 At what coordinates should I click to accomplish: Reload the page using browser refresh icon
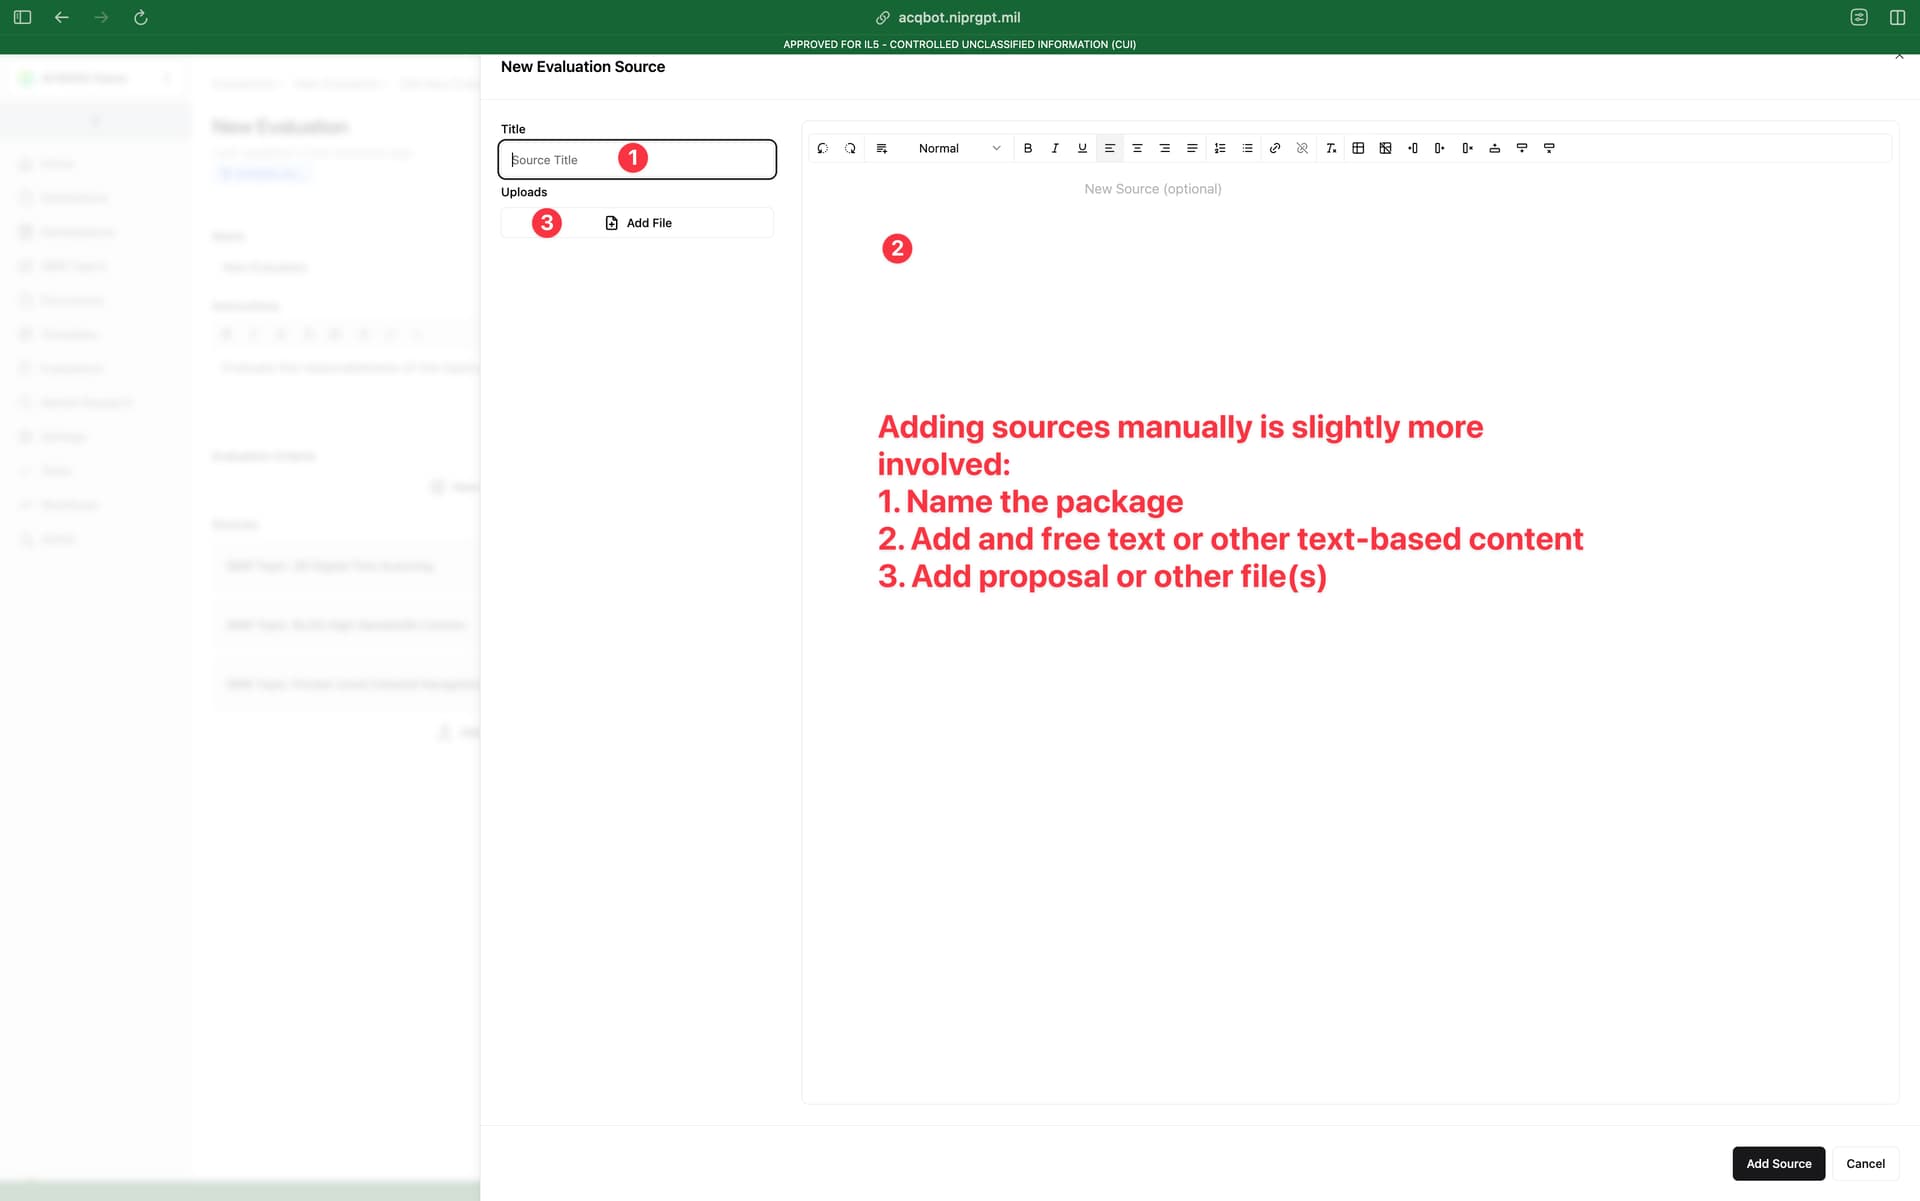click(x=141, y=17)
